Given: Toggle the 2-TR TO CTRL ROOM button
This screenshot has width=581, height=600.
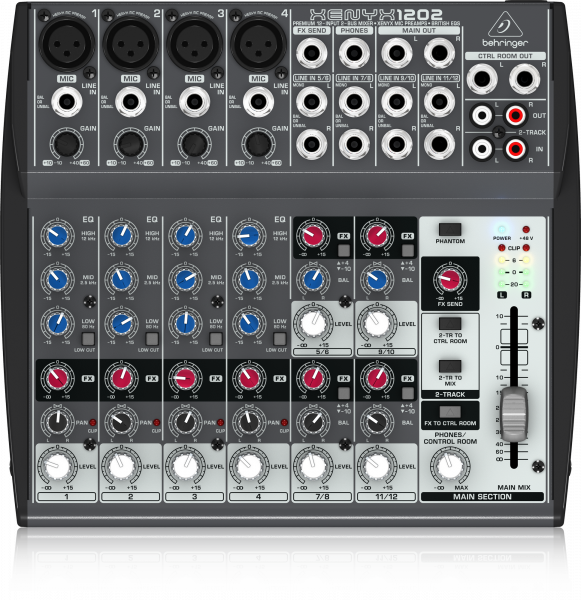Looking at the screenshot, I should 450,324.
